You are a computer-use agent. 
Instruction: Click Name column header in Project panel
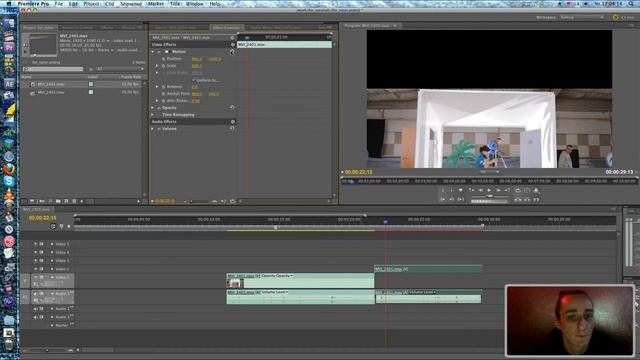pos(27,77)
